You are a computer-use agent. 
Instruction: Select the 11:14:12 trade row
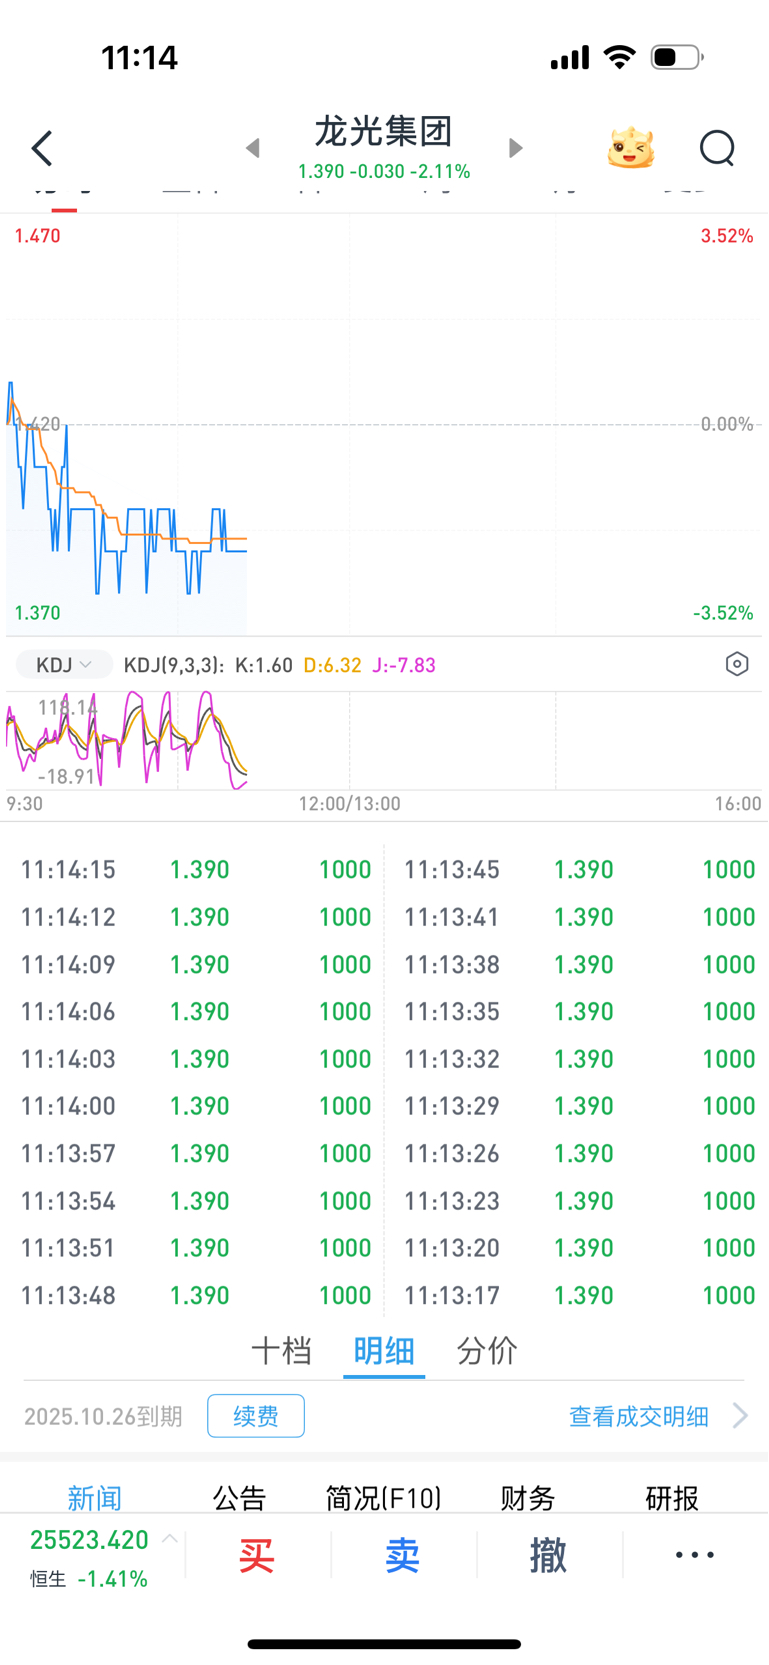click(x=196, y=917)
